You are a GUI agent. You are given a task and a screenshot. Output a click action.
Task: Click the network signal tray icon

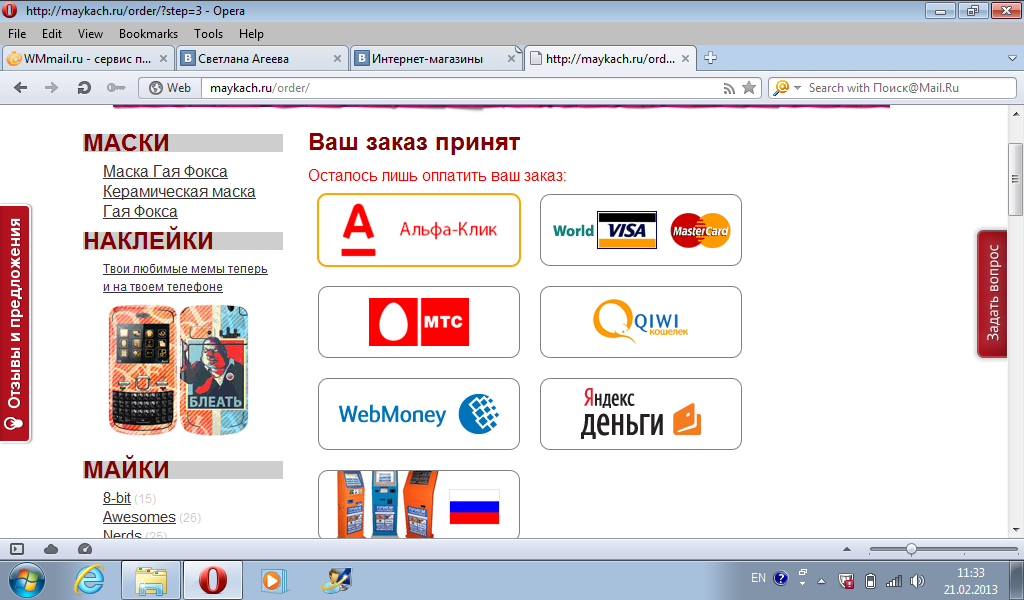893,580
